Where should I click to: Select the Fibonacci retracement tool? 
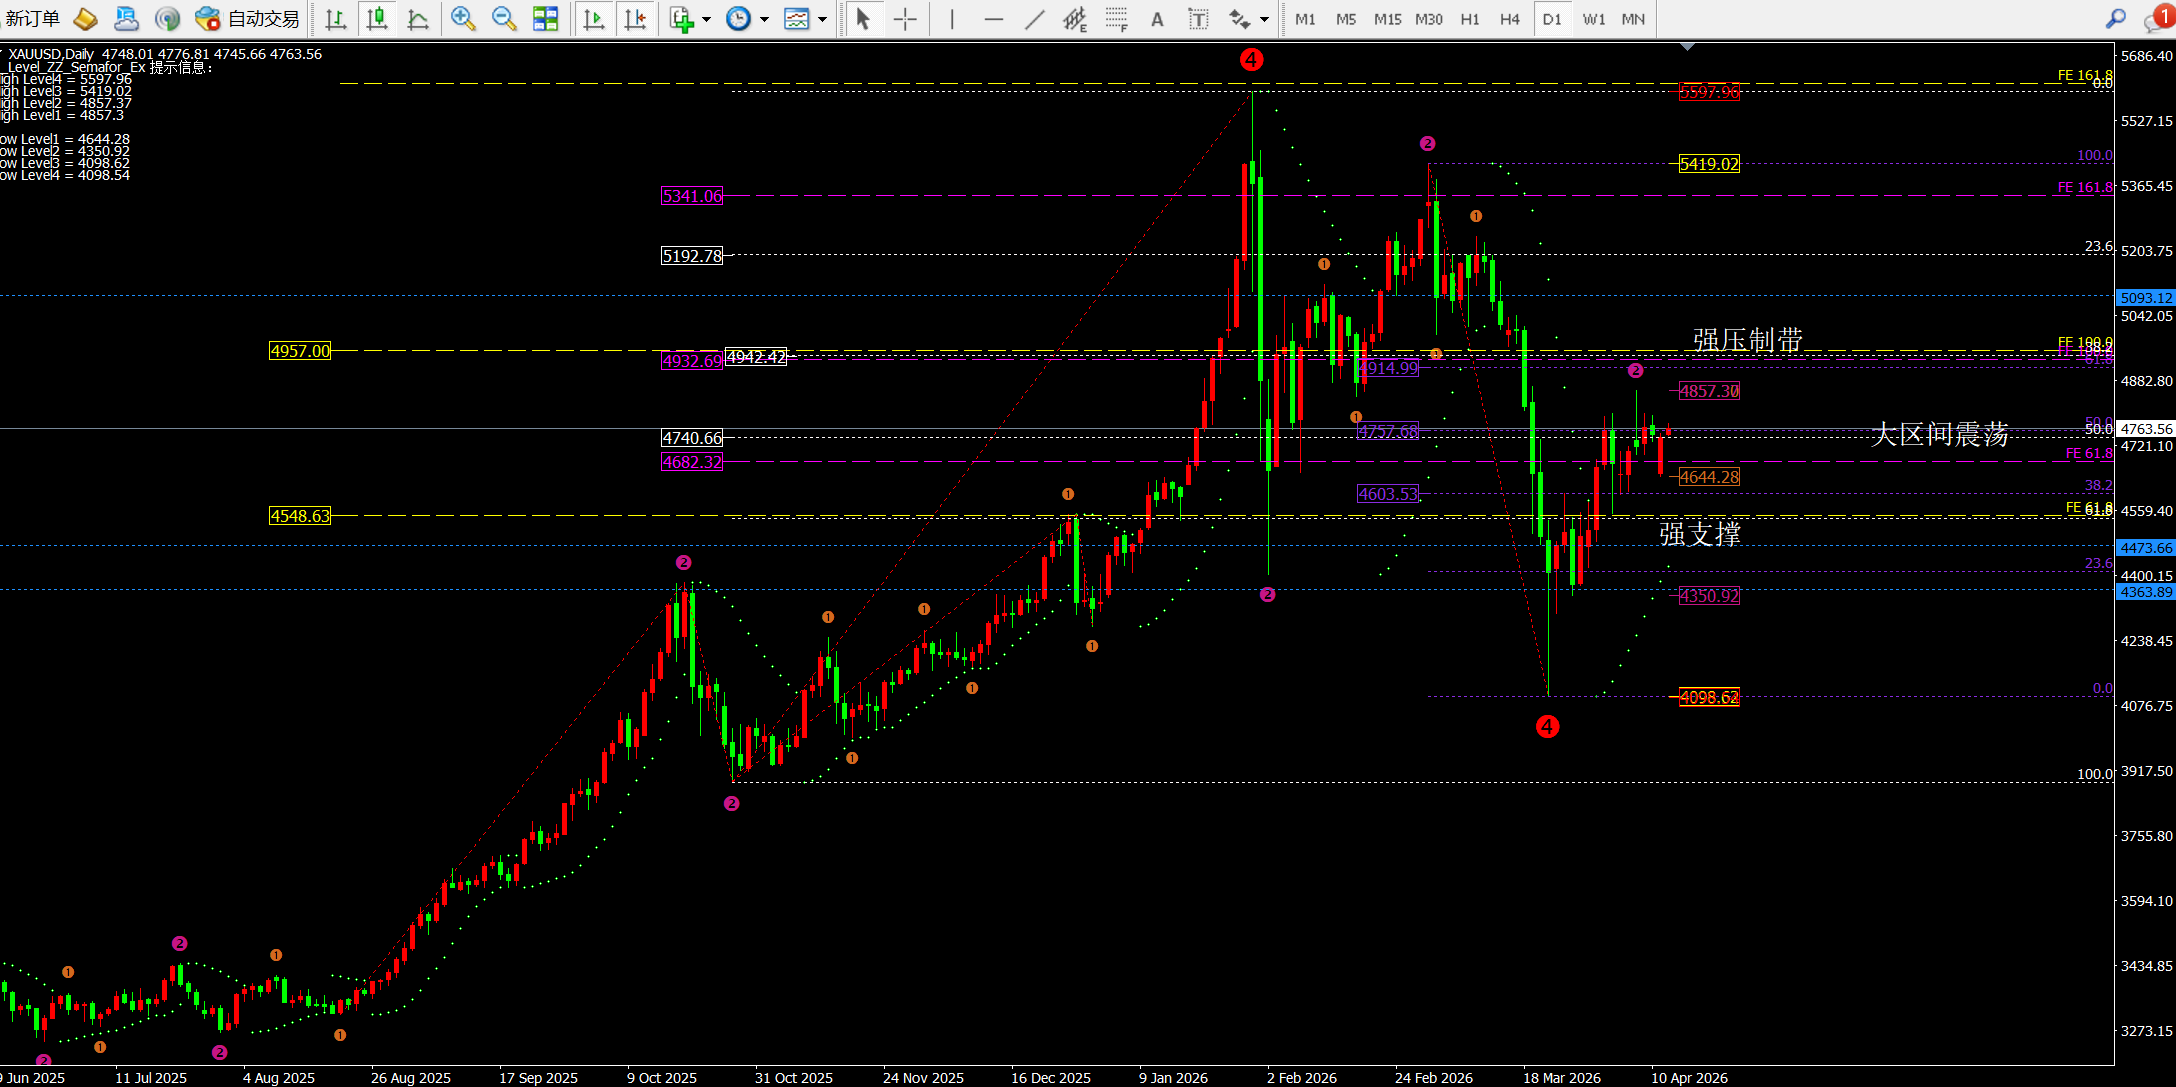(1116, 19)
